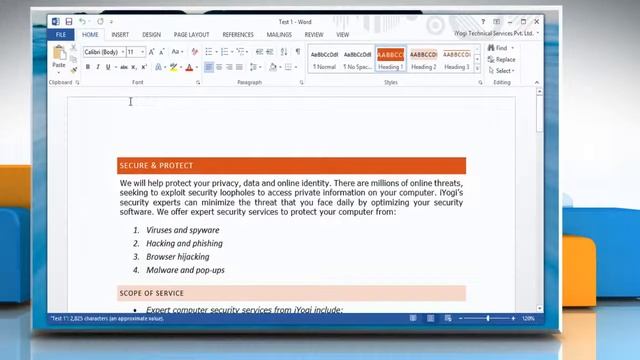Open the Paste options dropdown arrow
Viewport: 640px width, 360px height.
(x=59, y=73)
